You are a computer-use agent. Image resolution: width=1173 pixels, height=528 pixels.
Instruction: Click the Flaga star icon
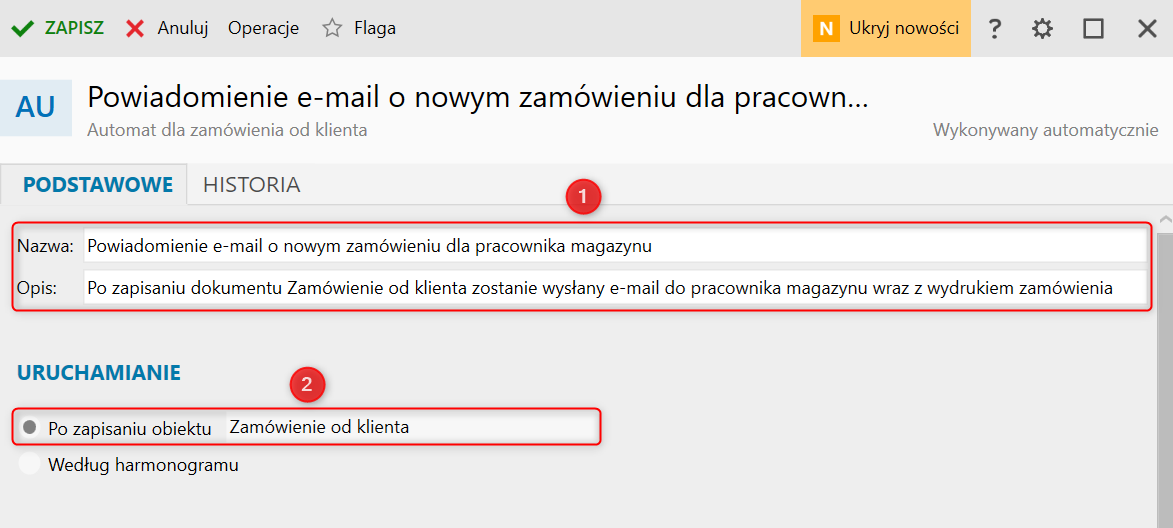(331, 28)
